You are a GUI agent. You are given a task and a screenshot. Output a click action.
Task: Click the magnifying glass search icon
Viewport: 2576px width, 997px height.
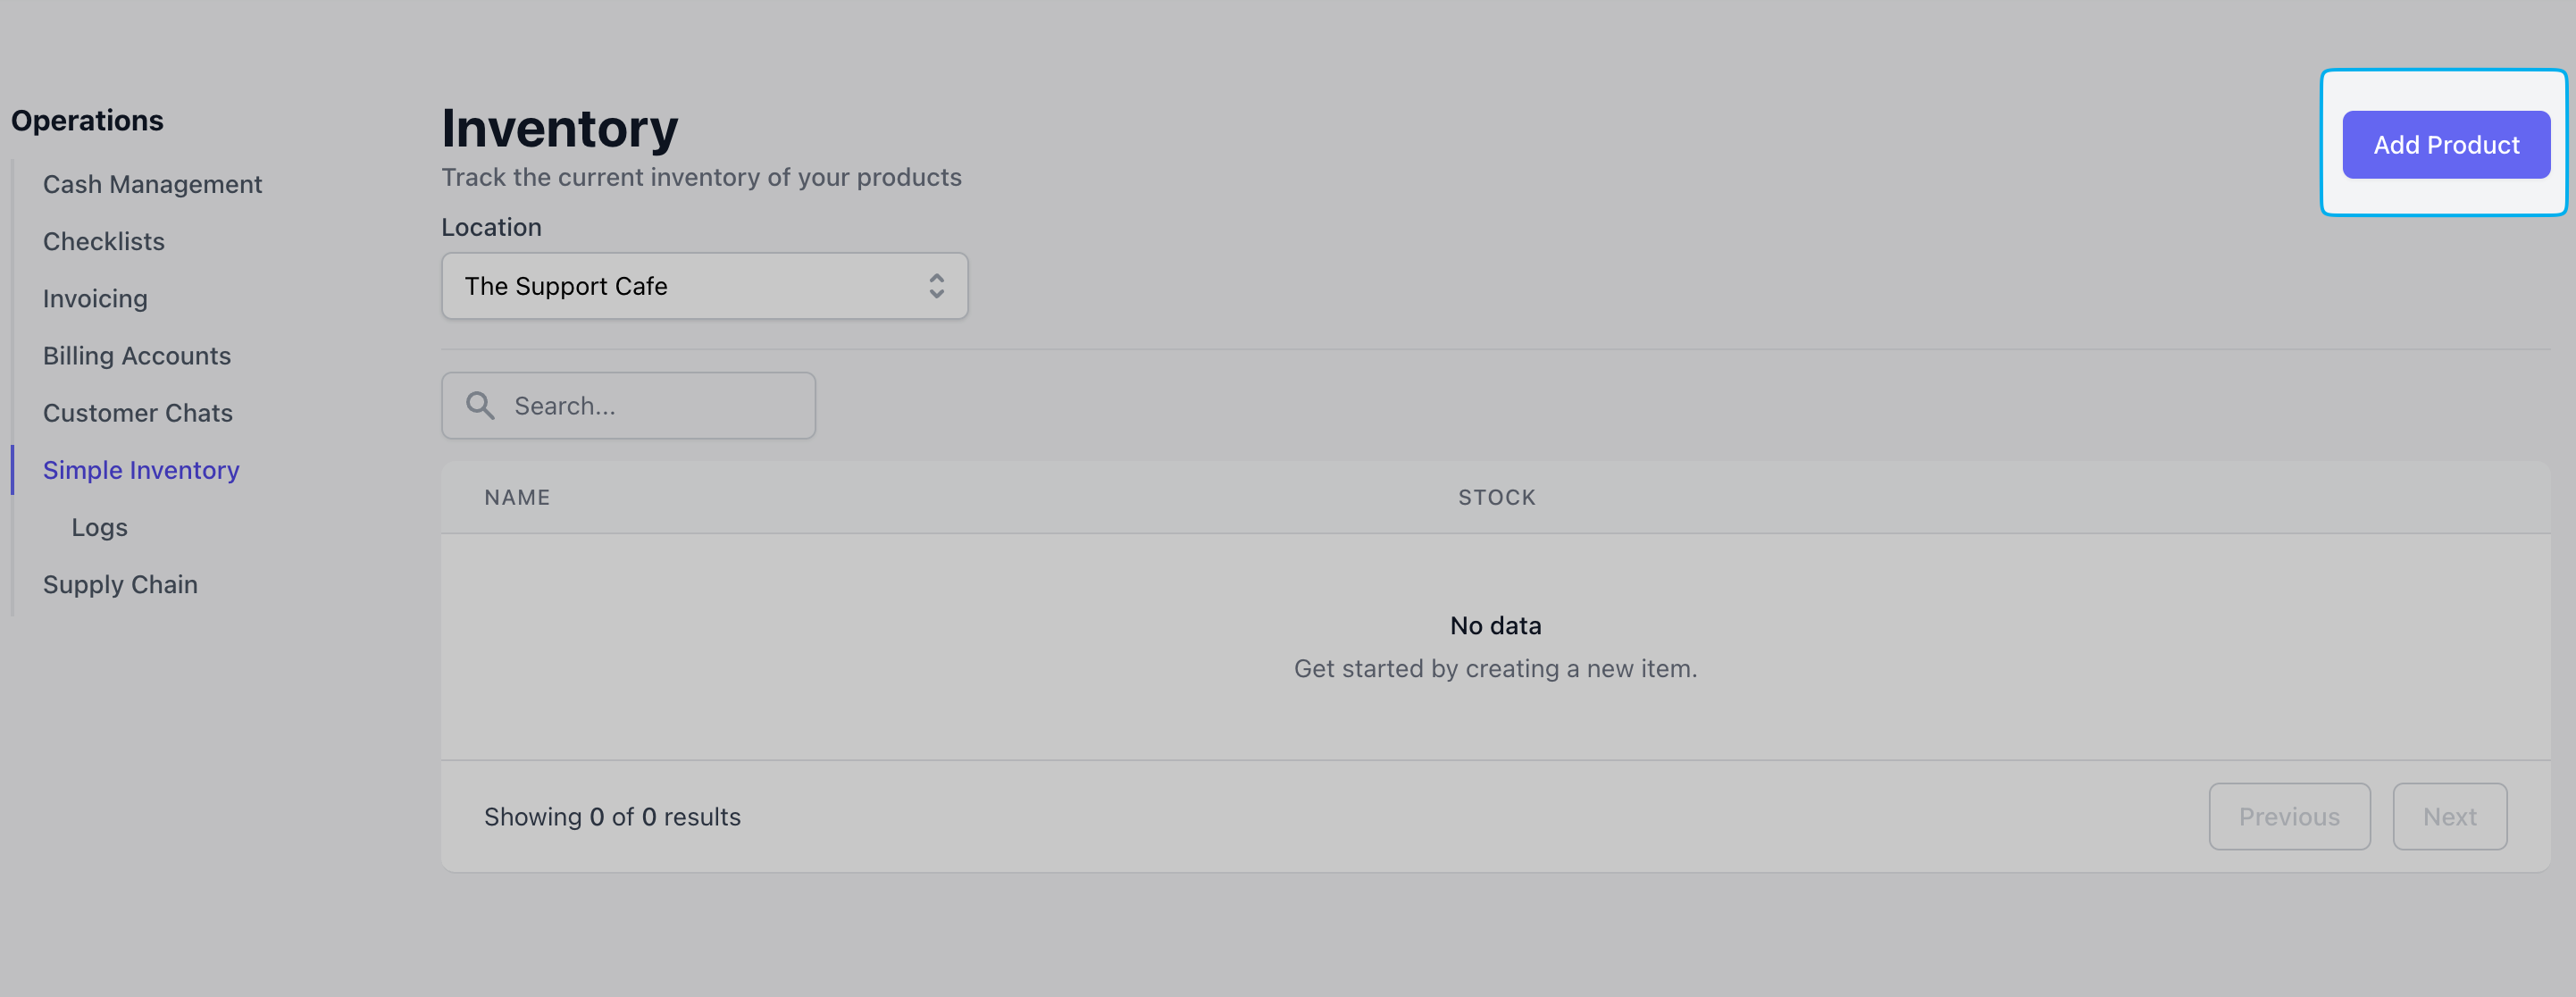480,406
